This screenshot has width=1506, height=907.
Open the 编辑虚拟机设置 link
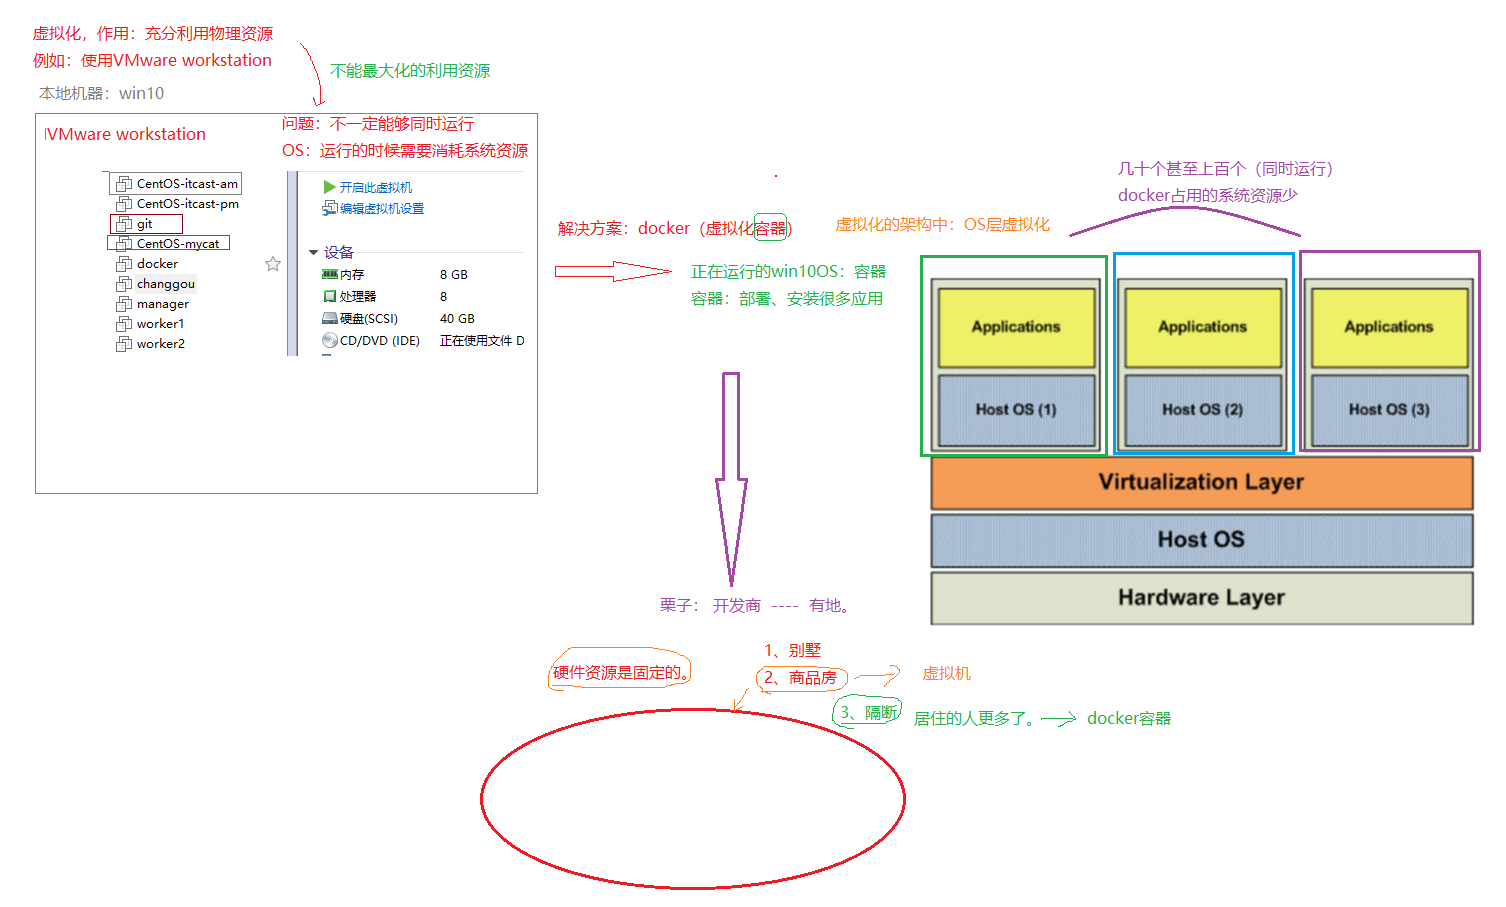click(381, 208)
